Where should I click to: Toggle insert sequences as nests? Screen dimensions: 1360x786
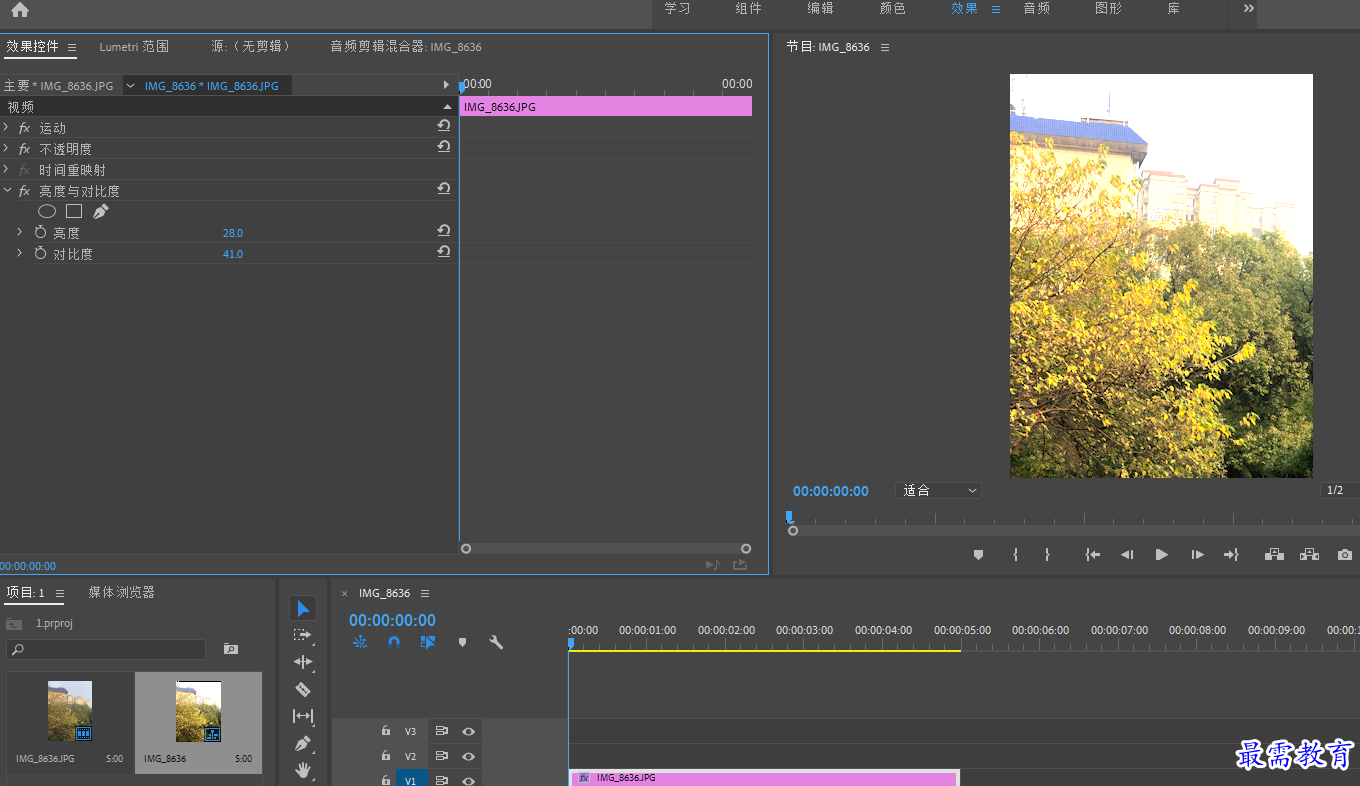click(x=360, y=643)
